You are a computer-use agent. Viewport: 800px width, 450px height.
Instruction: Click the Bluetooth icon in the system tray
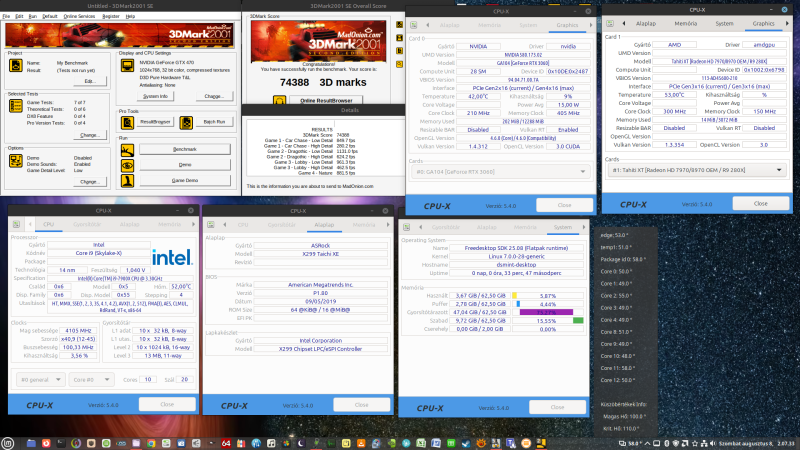click(x=667, y=443)
